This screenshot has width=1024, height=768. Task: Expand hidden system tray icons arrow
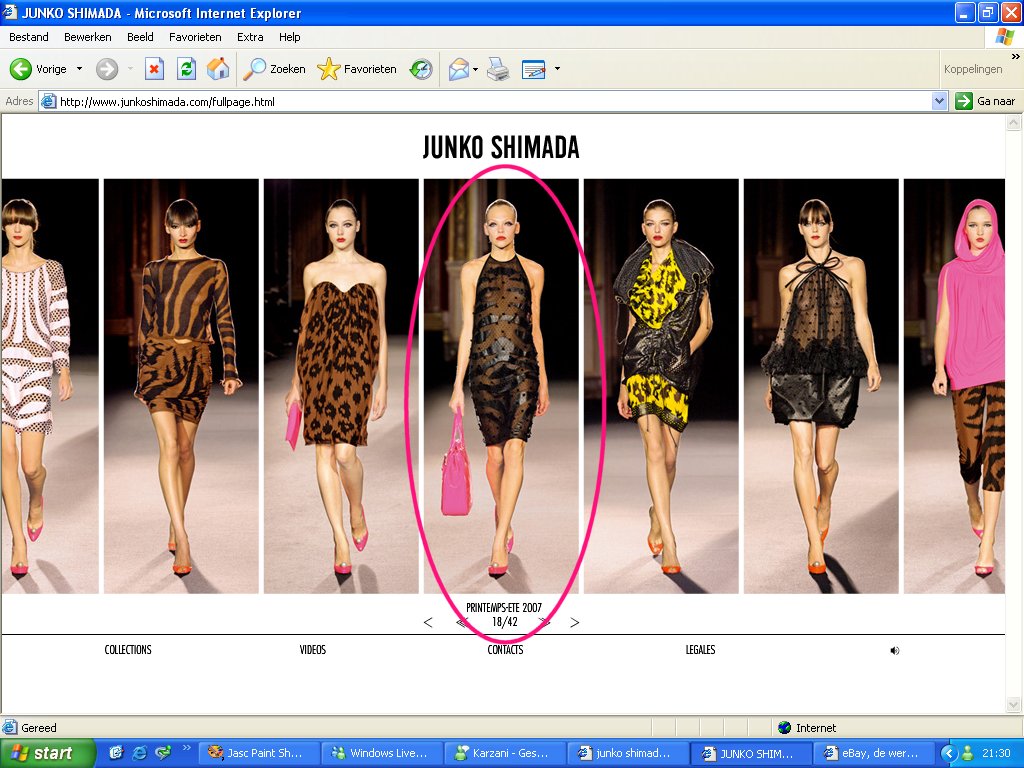(x=950, y=753)
